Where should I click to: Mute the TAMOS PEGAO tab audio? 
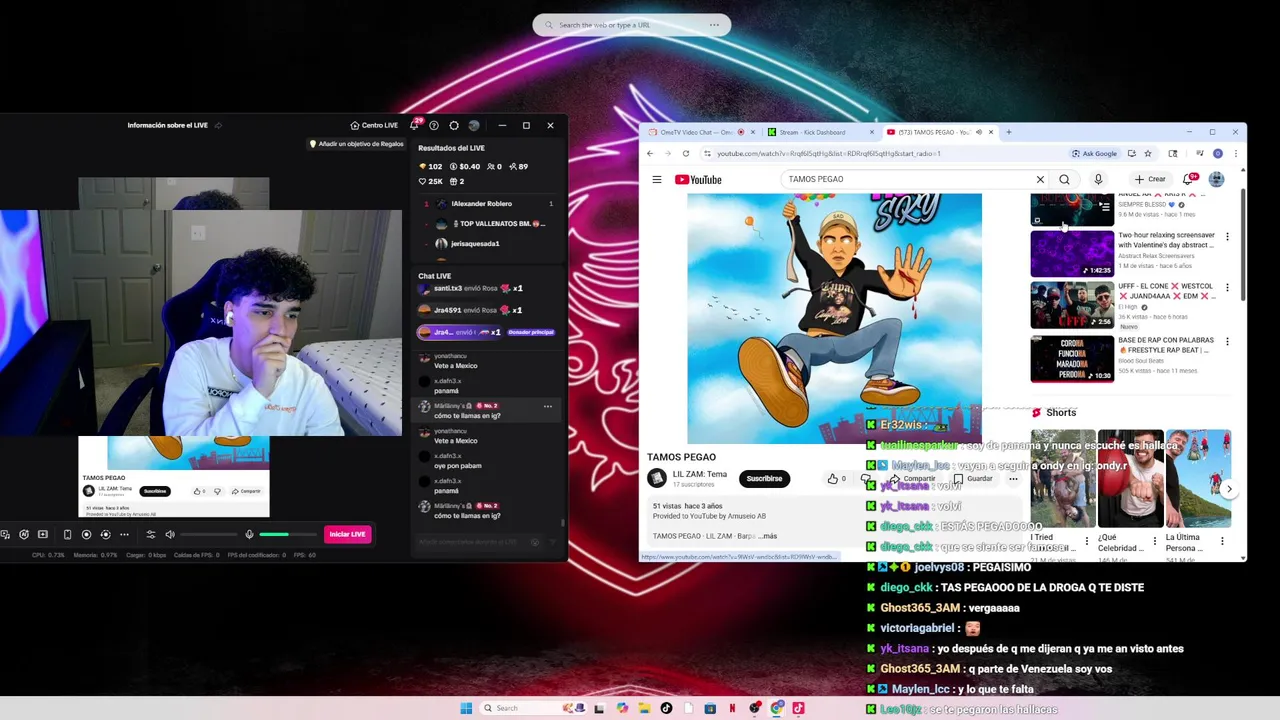[979, 132]
